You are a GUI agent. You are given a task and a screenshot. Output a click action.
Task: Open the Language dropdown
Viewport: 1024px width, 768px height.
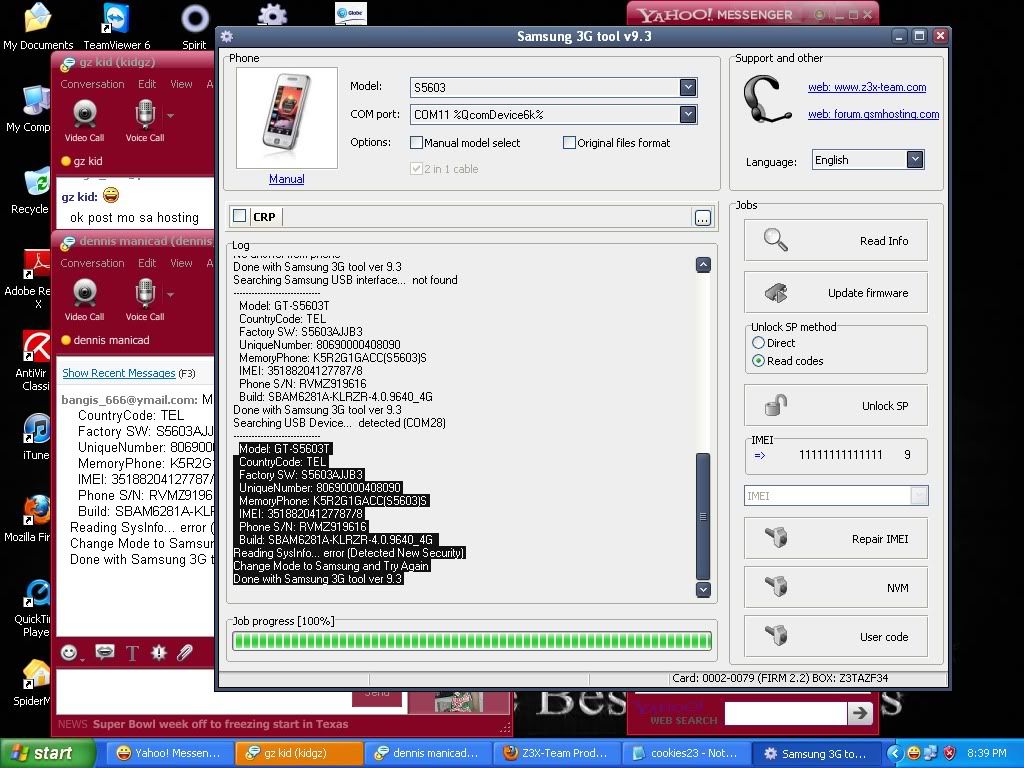click(x=915, y=159)
